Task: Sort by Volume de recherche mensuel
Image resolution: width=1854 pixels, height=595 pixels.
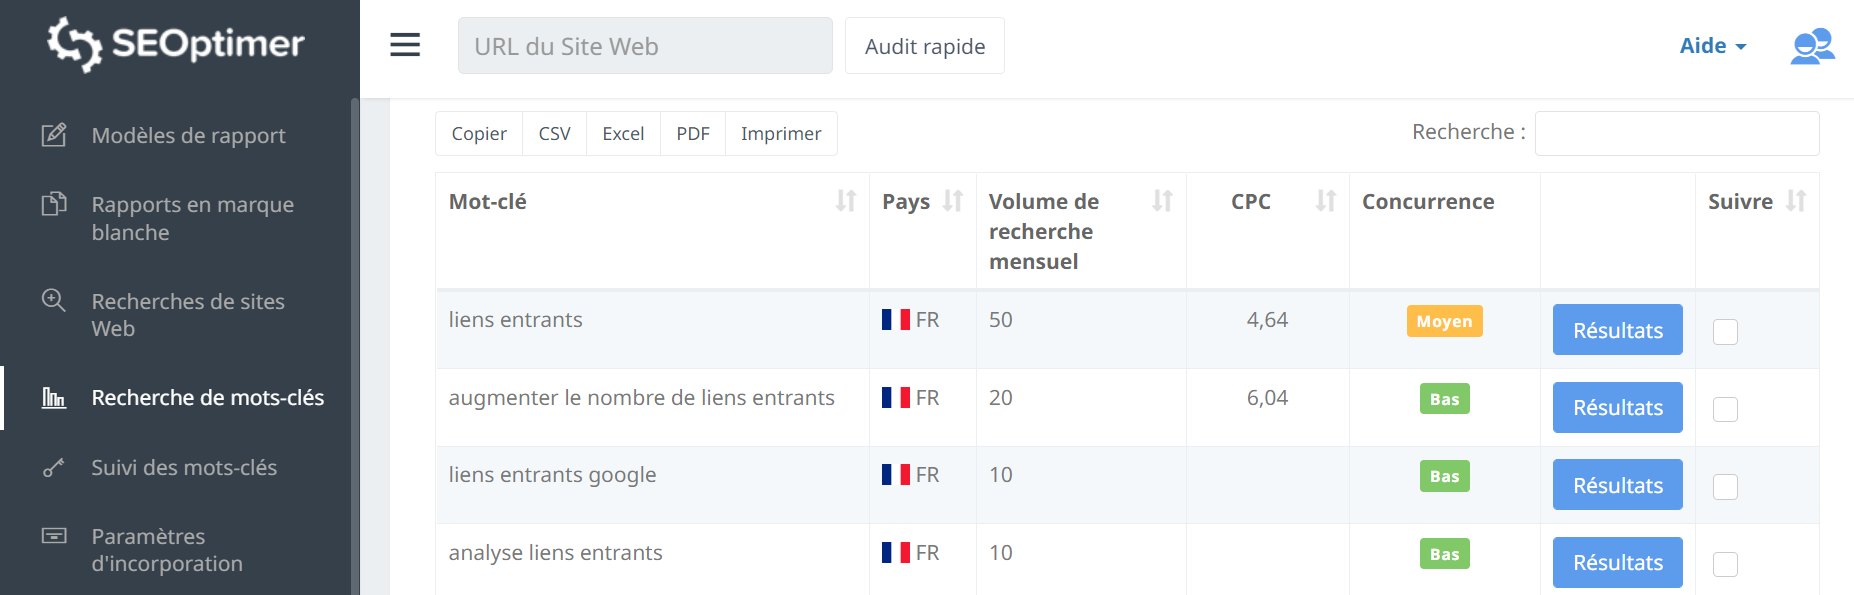Action: [1162, 201]
